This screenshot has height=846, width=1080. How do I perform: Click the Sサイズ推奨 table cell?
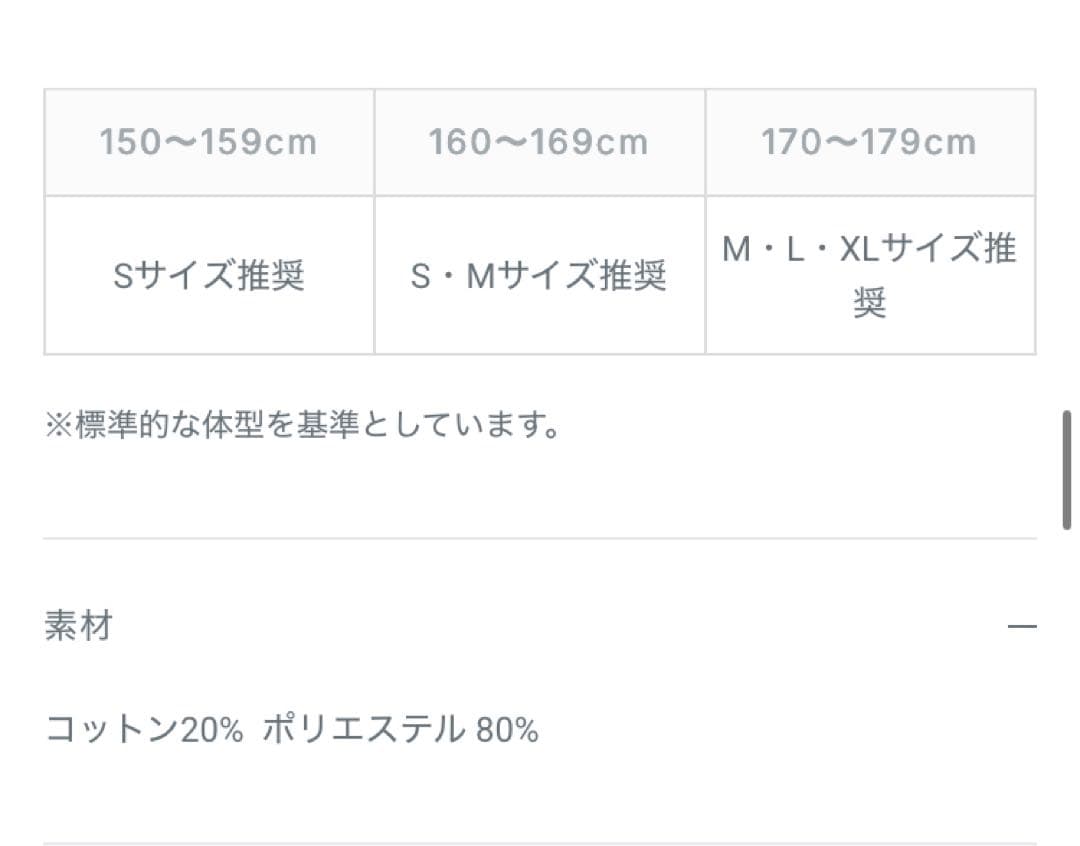[207, 272]
